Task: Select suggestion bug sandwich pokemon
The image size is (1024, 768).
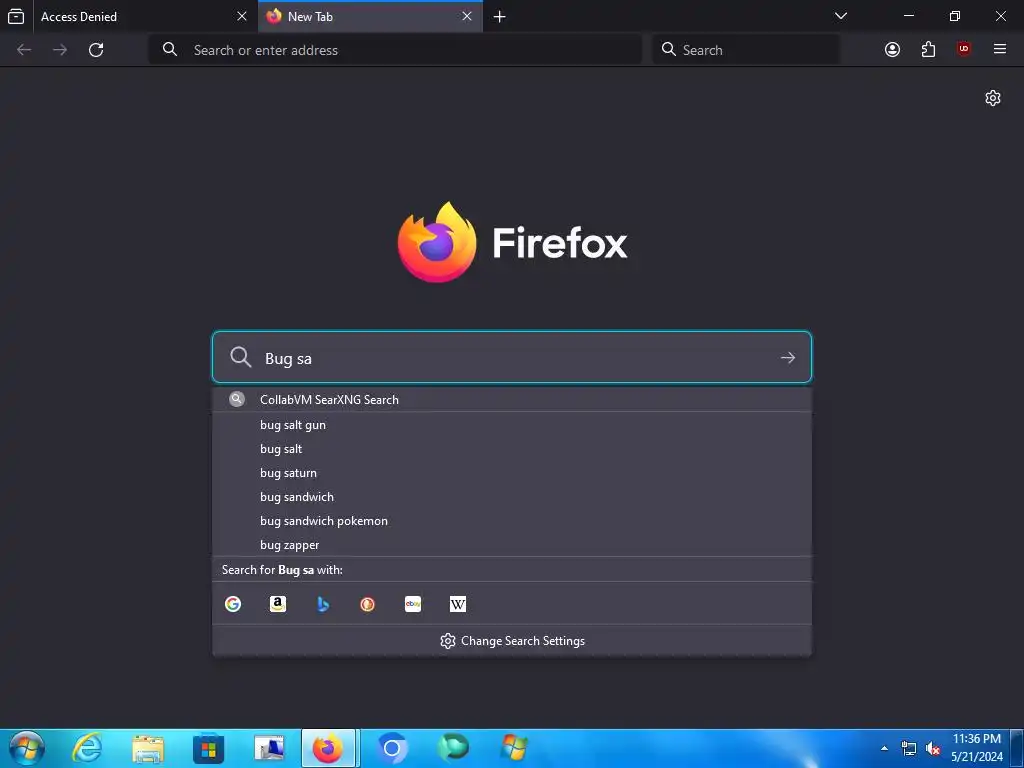Action: 511,521
